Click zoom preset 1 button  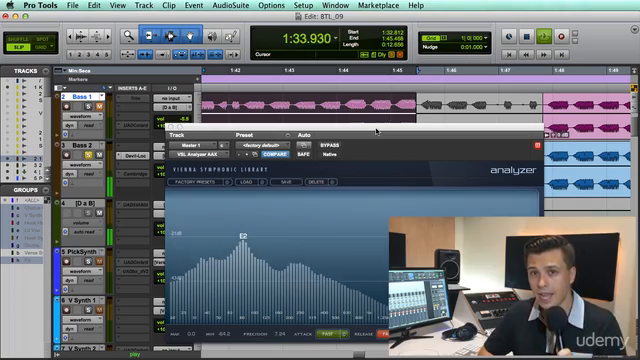(x=71, y=54)
